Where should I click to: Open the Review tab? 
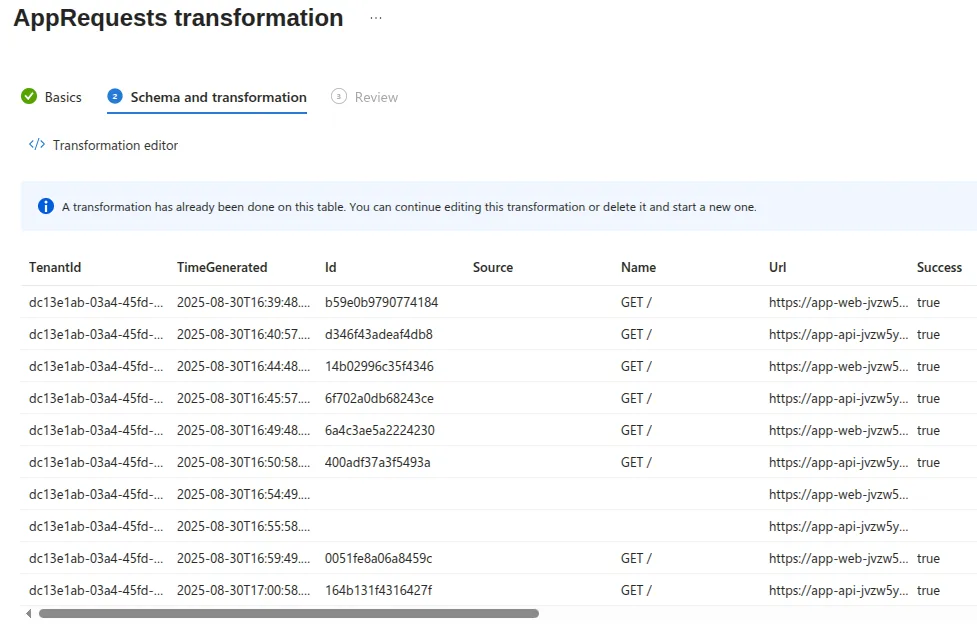pyautogui.click(x=376, y=97)
